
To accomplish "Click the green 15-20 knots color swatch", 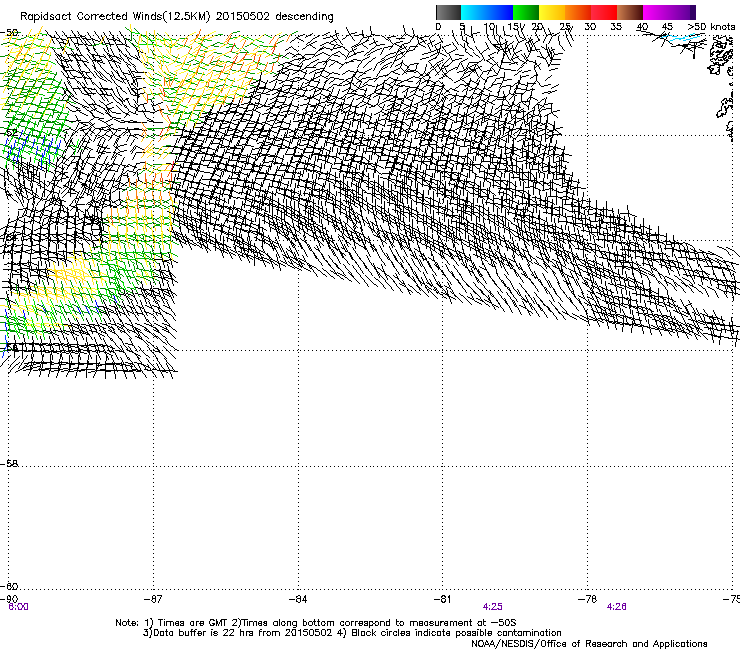I will click(x=526, y=12).
